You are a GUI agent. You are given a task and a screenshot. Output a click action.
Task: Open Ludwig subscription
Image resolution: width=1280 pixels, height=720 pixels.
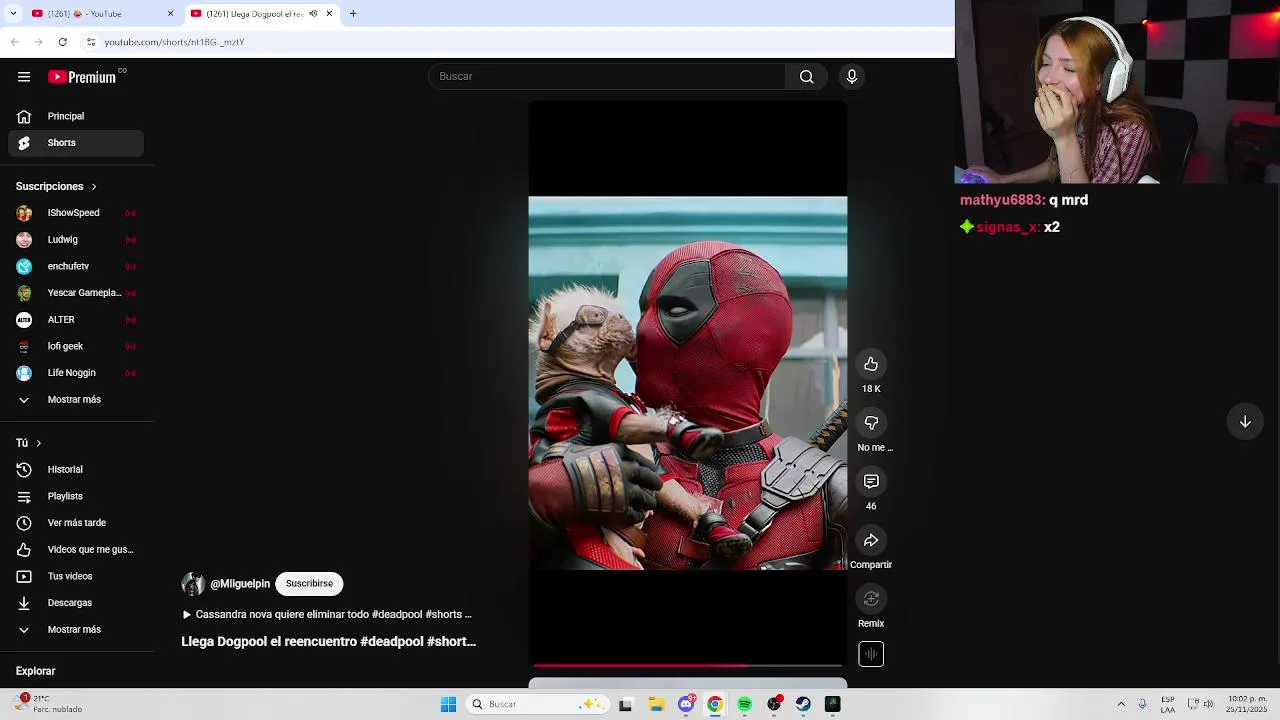(x=76, y=240)
